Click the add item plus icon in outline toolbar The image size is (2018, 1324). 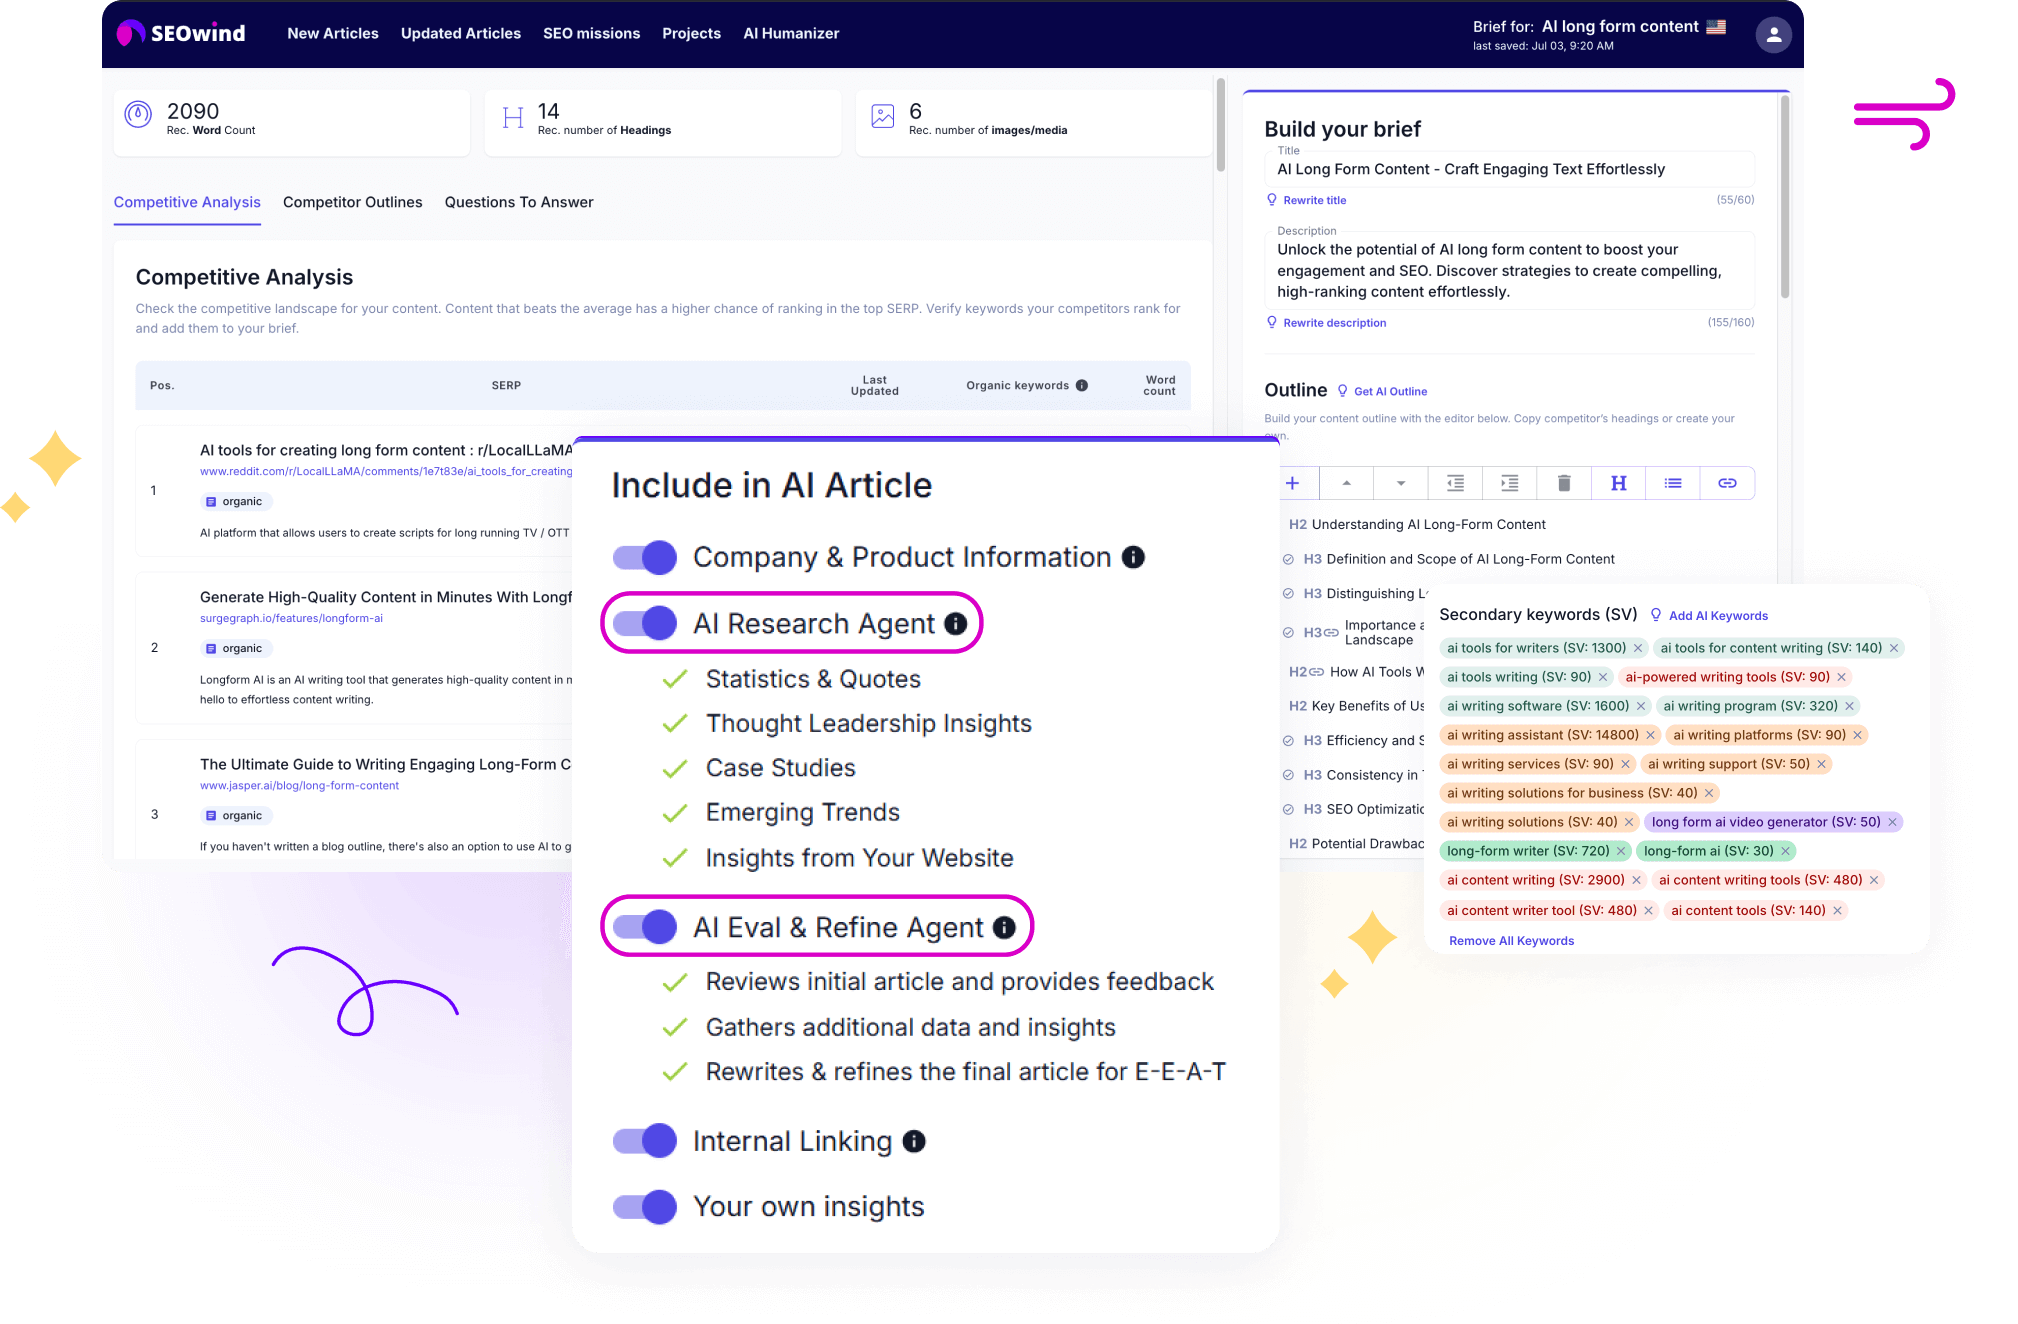pos(1292,483)
